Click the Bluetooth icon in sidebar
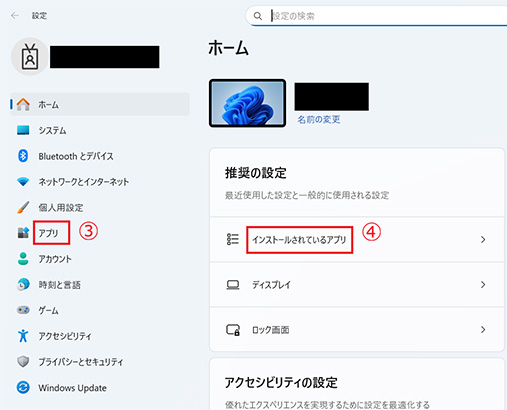Image resolution: width=507 pixels, height=410 pixels. pos(23,156)
